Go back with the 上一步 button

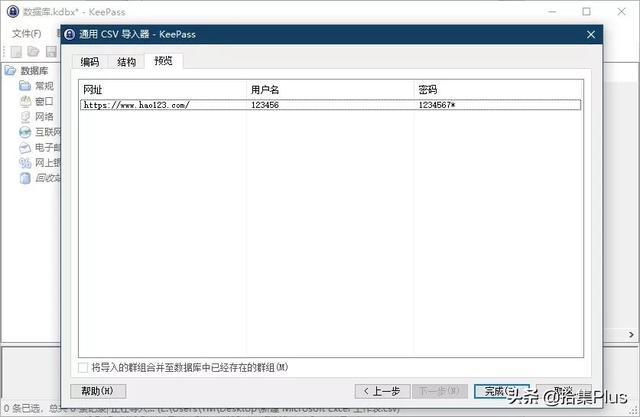tap(382, 391)
